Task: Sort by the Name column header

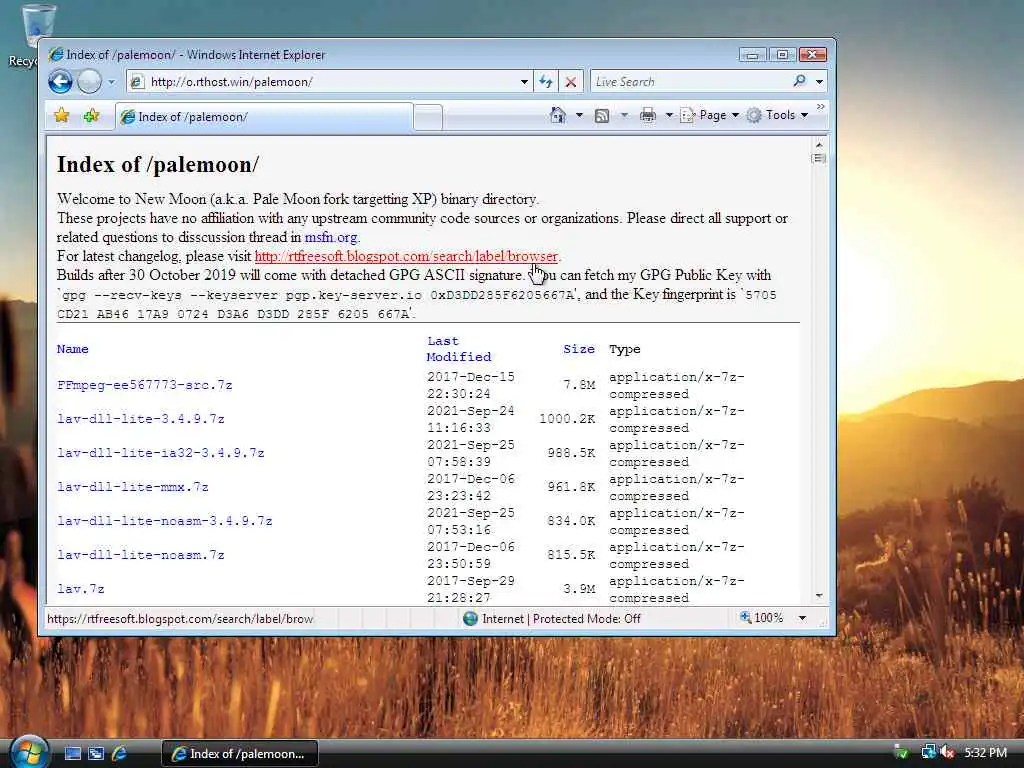Action: coord(72,349)
